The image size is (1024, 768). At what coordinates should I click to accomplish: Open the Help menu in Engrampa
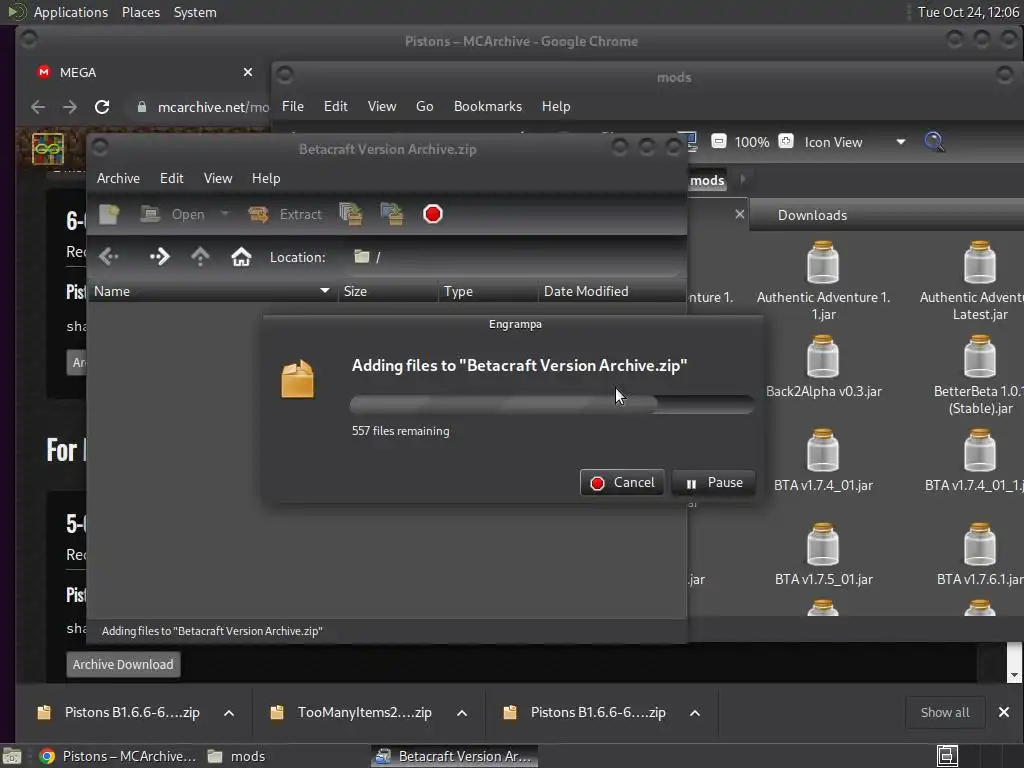click(x=266, y=178)
